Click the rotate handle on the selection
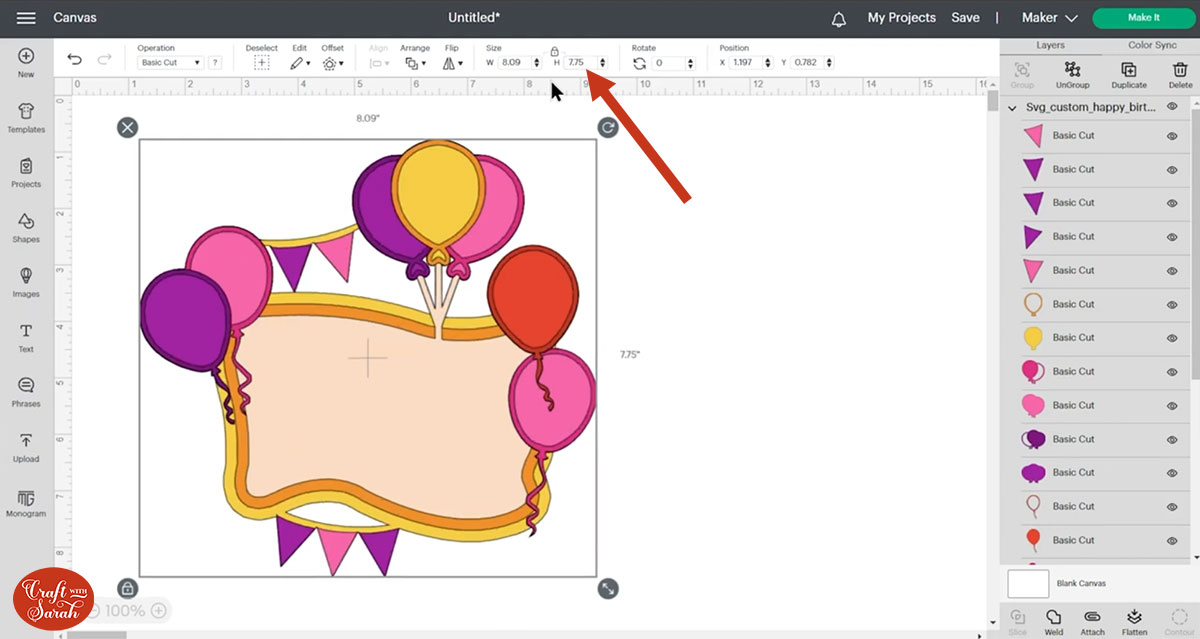1200x639 pixels. [x=607, y=128]
